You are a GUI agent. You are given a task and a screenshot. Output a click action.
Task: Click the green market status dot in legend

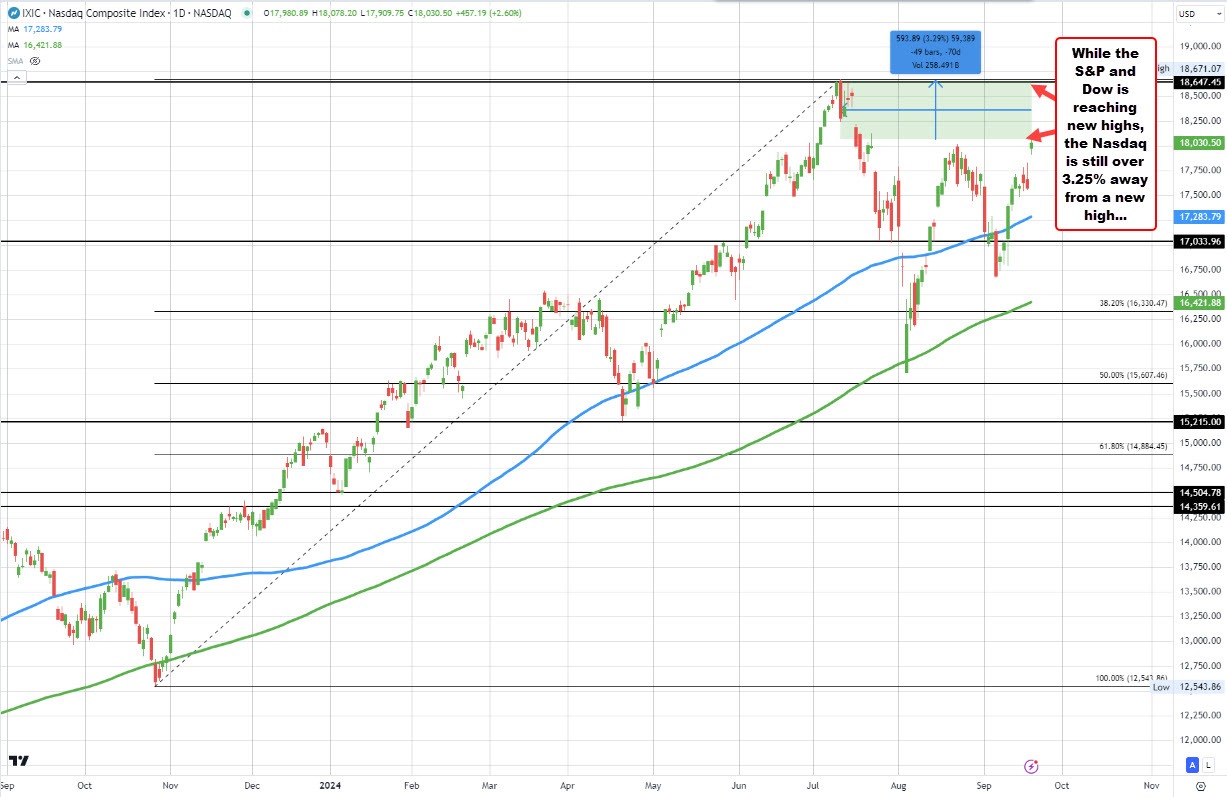pos(247,13)
